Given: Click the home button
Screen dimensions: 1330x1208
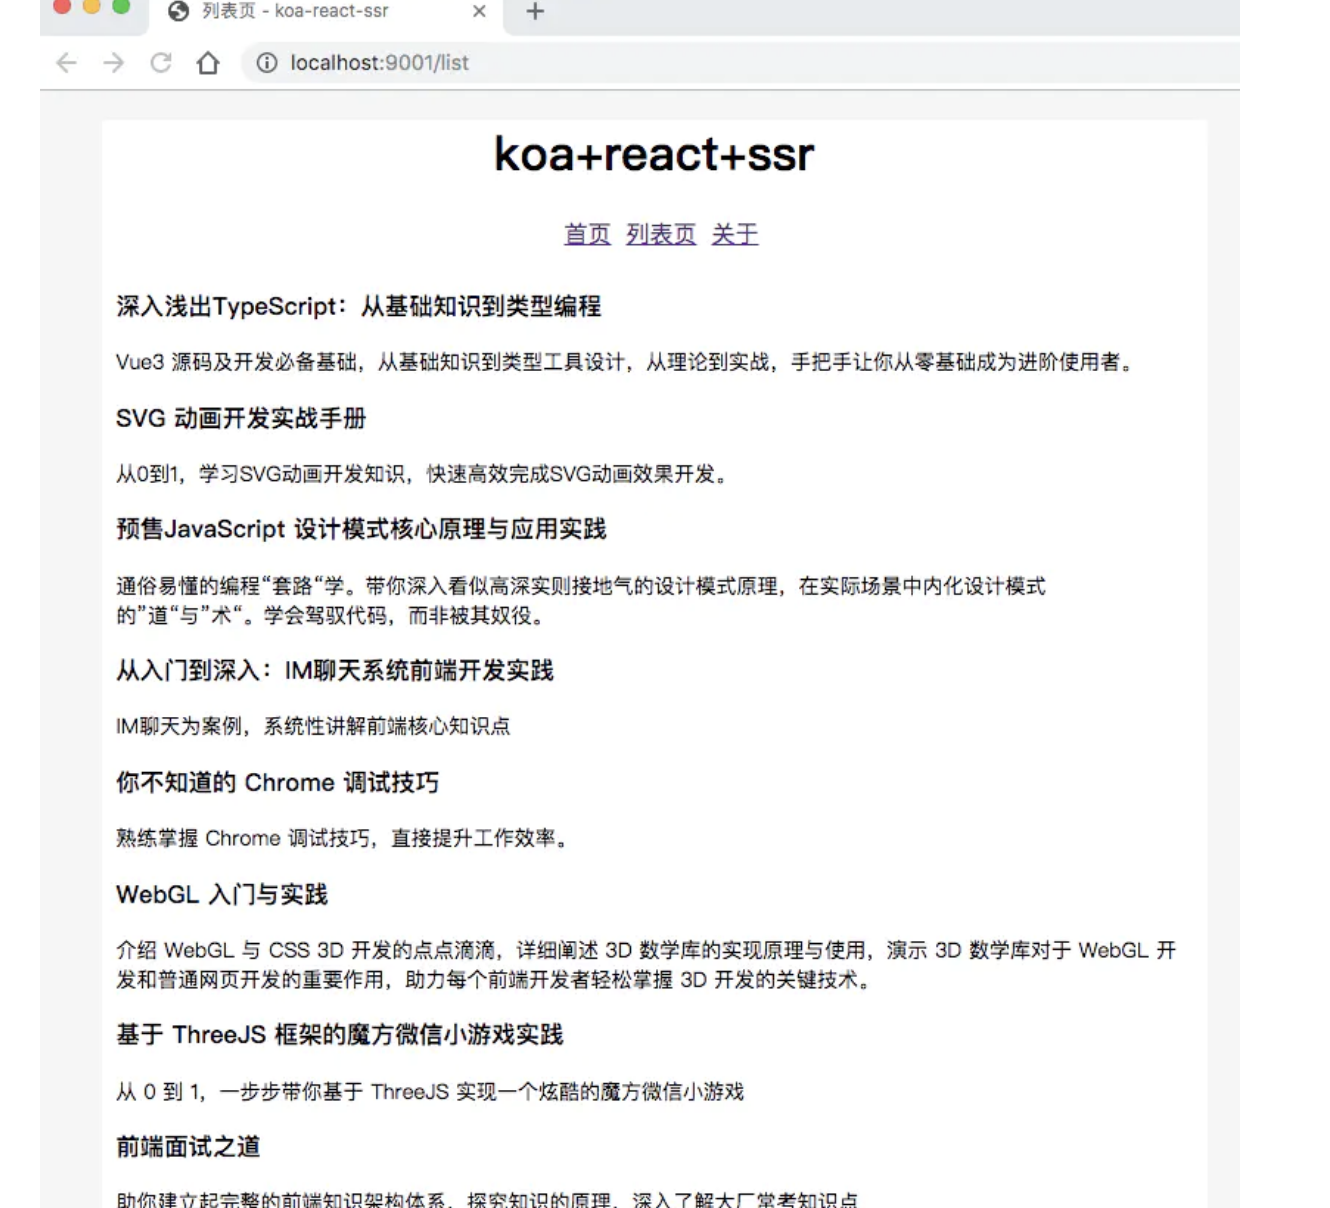Looking at the screenshot, I should (x=208, y=62).
